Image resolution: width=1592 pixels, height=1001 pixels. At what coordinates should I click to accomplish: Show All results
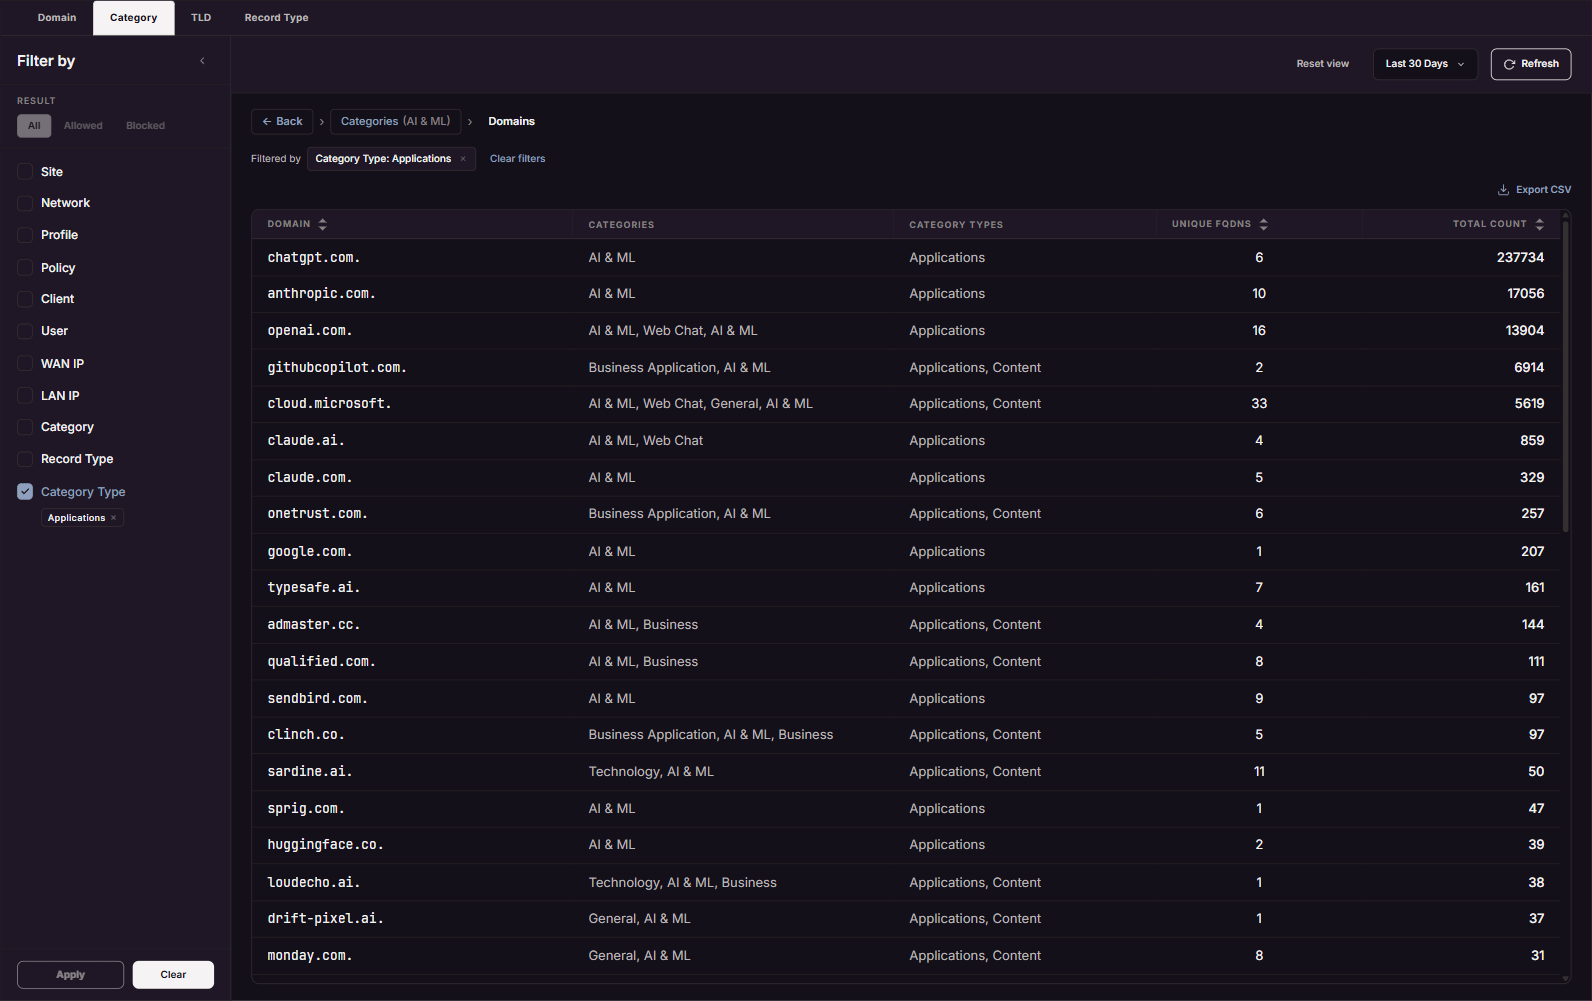coord(34,126)
